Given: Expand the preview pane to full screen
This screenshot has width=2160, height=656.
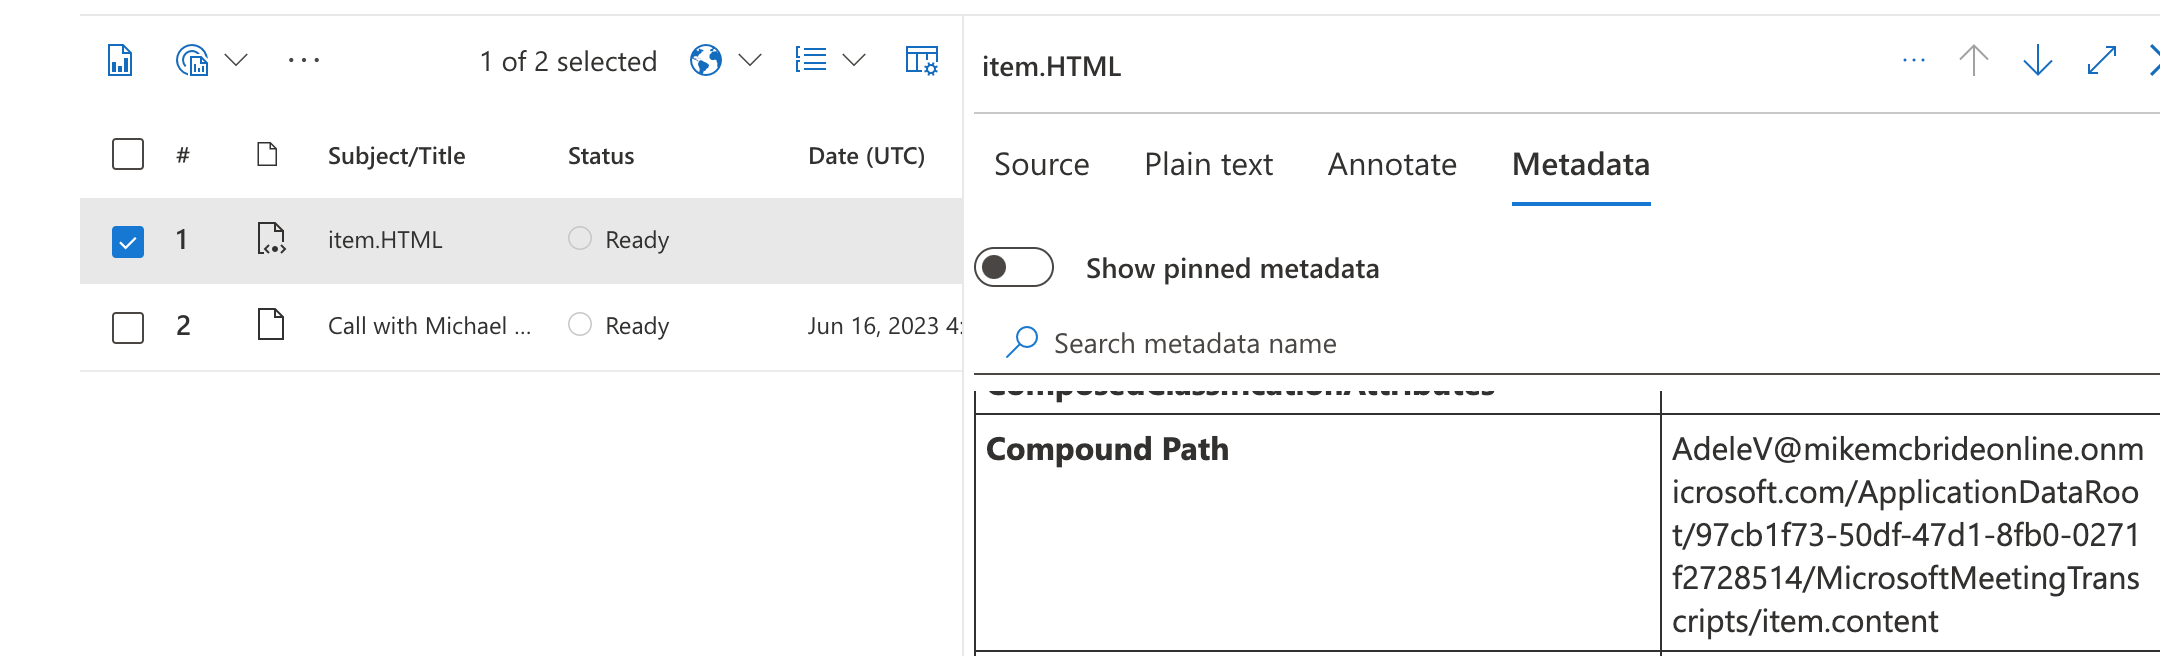Looking at the screenshot, I should click(2101, 61).
